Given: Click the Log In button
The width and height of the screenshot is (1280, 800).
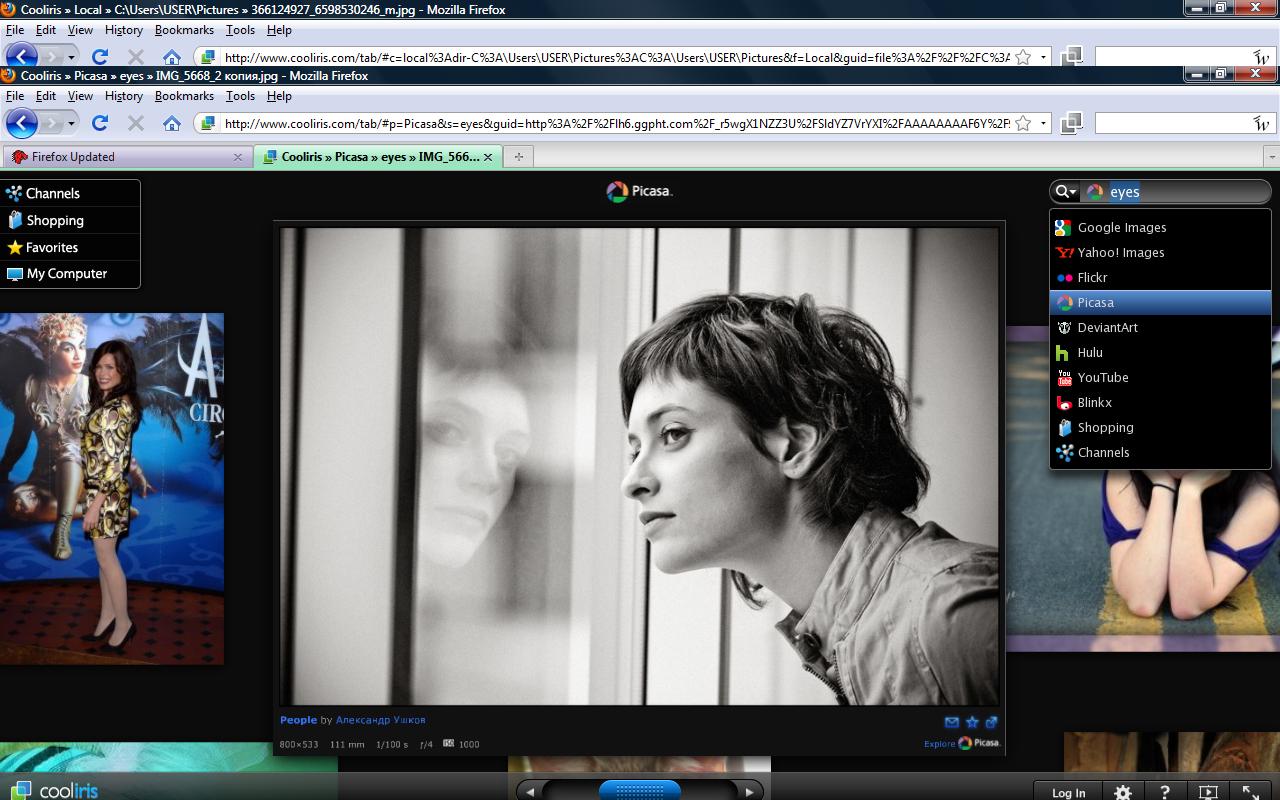Looking at the screenshot, I should click(1068, 792).
